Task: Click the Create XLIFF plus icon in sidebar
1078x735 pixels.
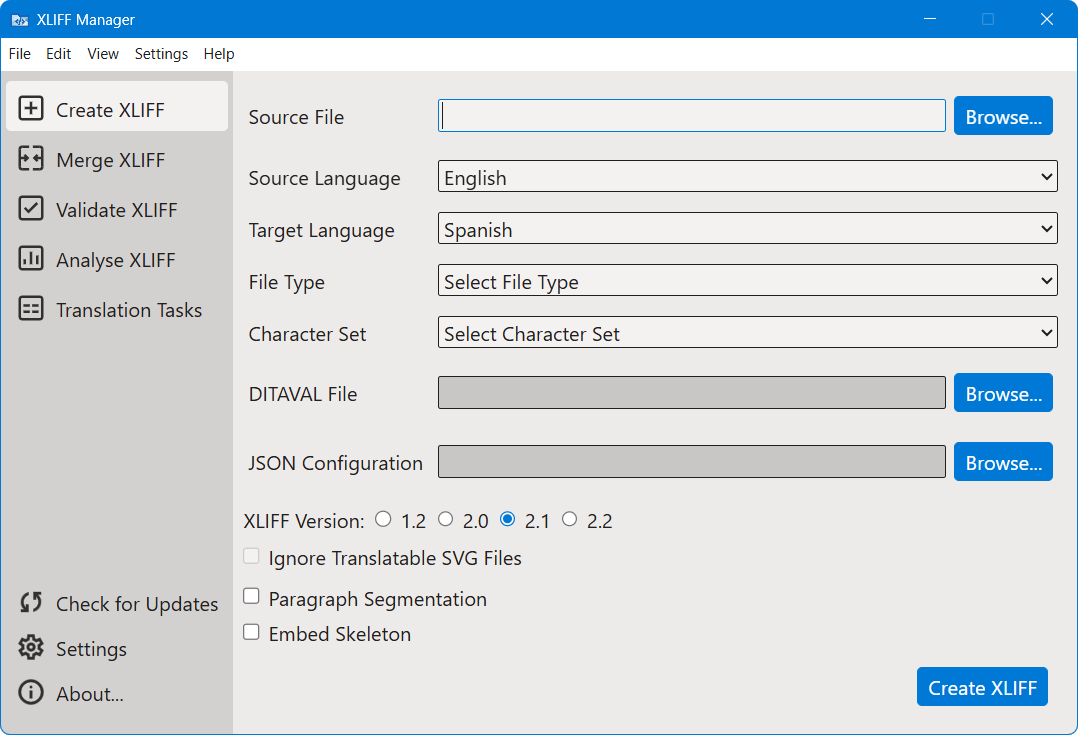Action: pos(31,108)
